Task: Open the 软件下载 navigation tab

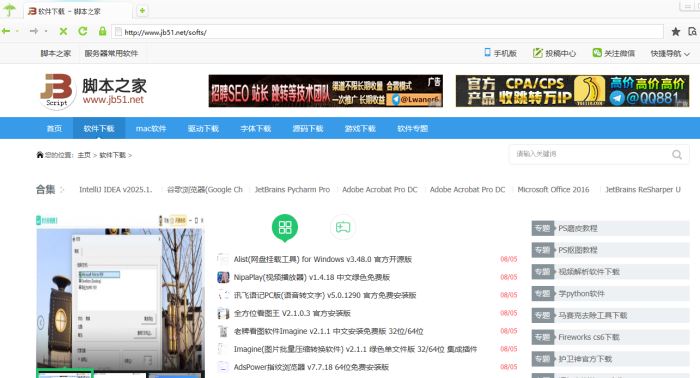Action: (x=99, y=129)
